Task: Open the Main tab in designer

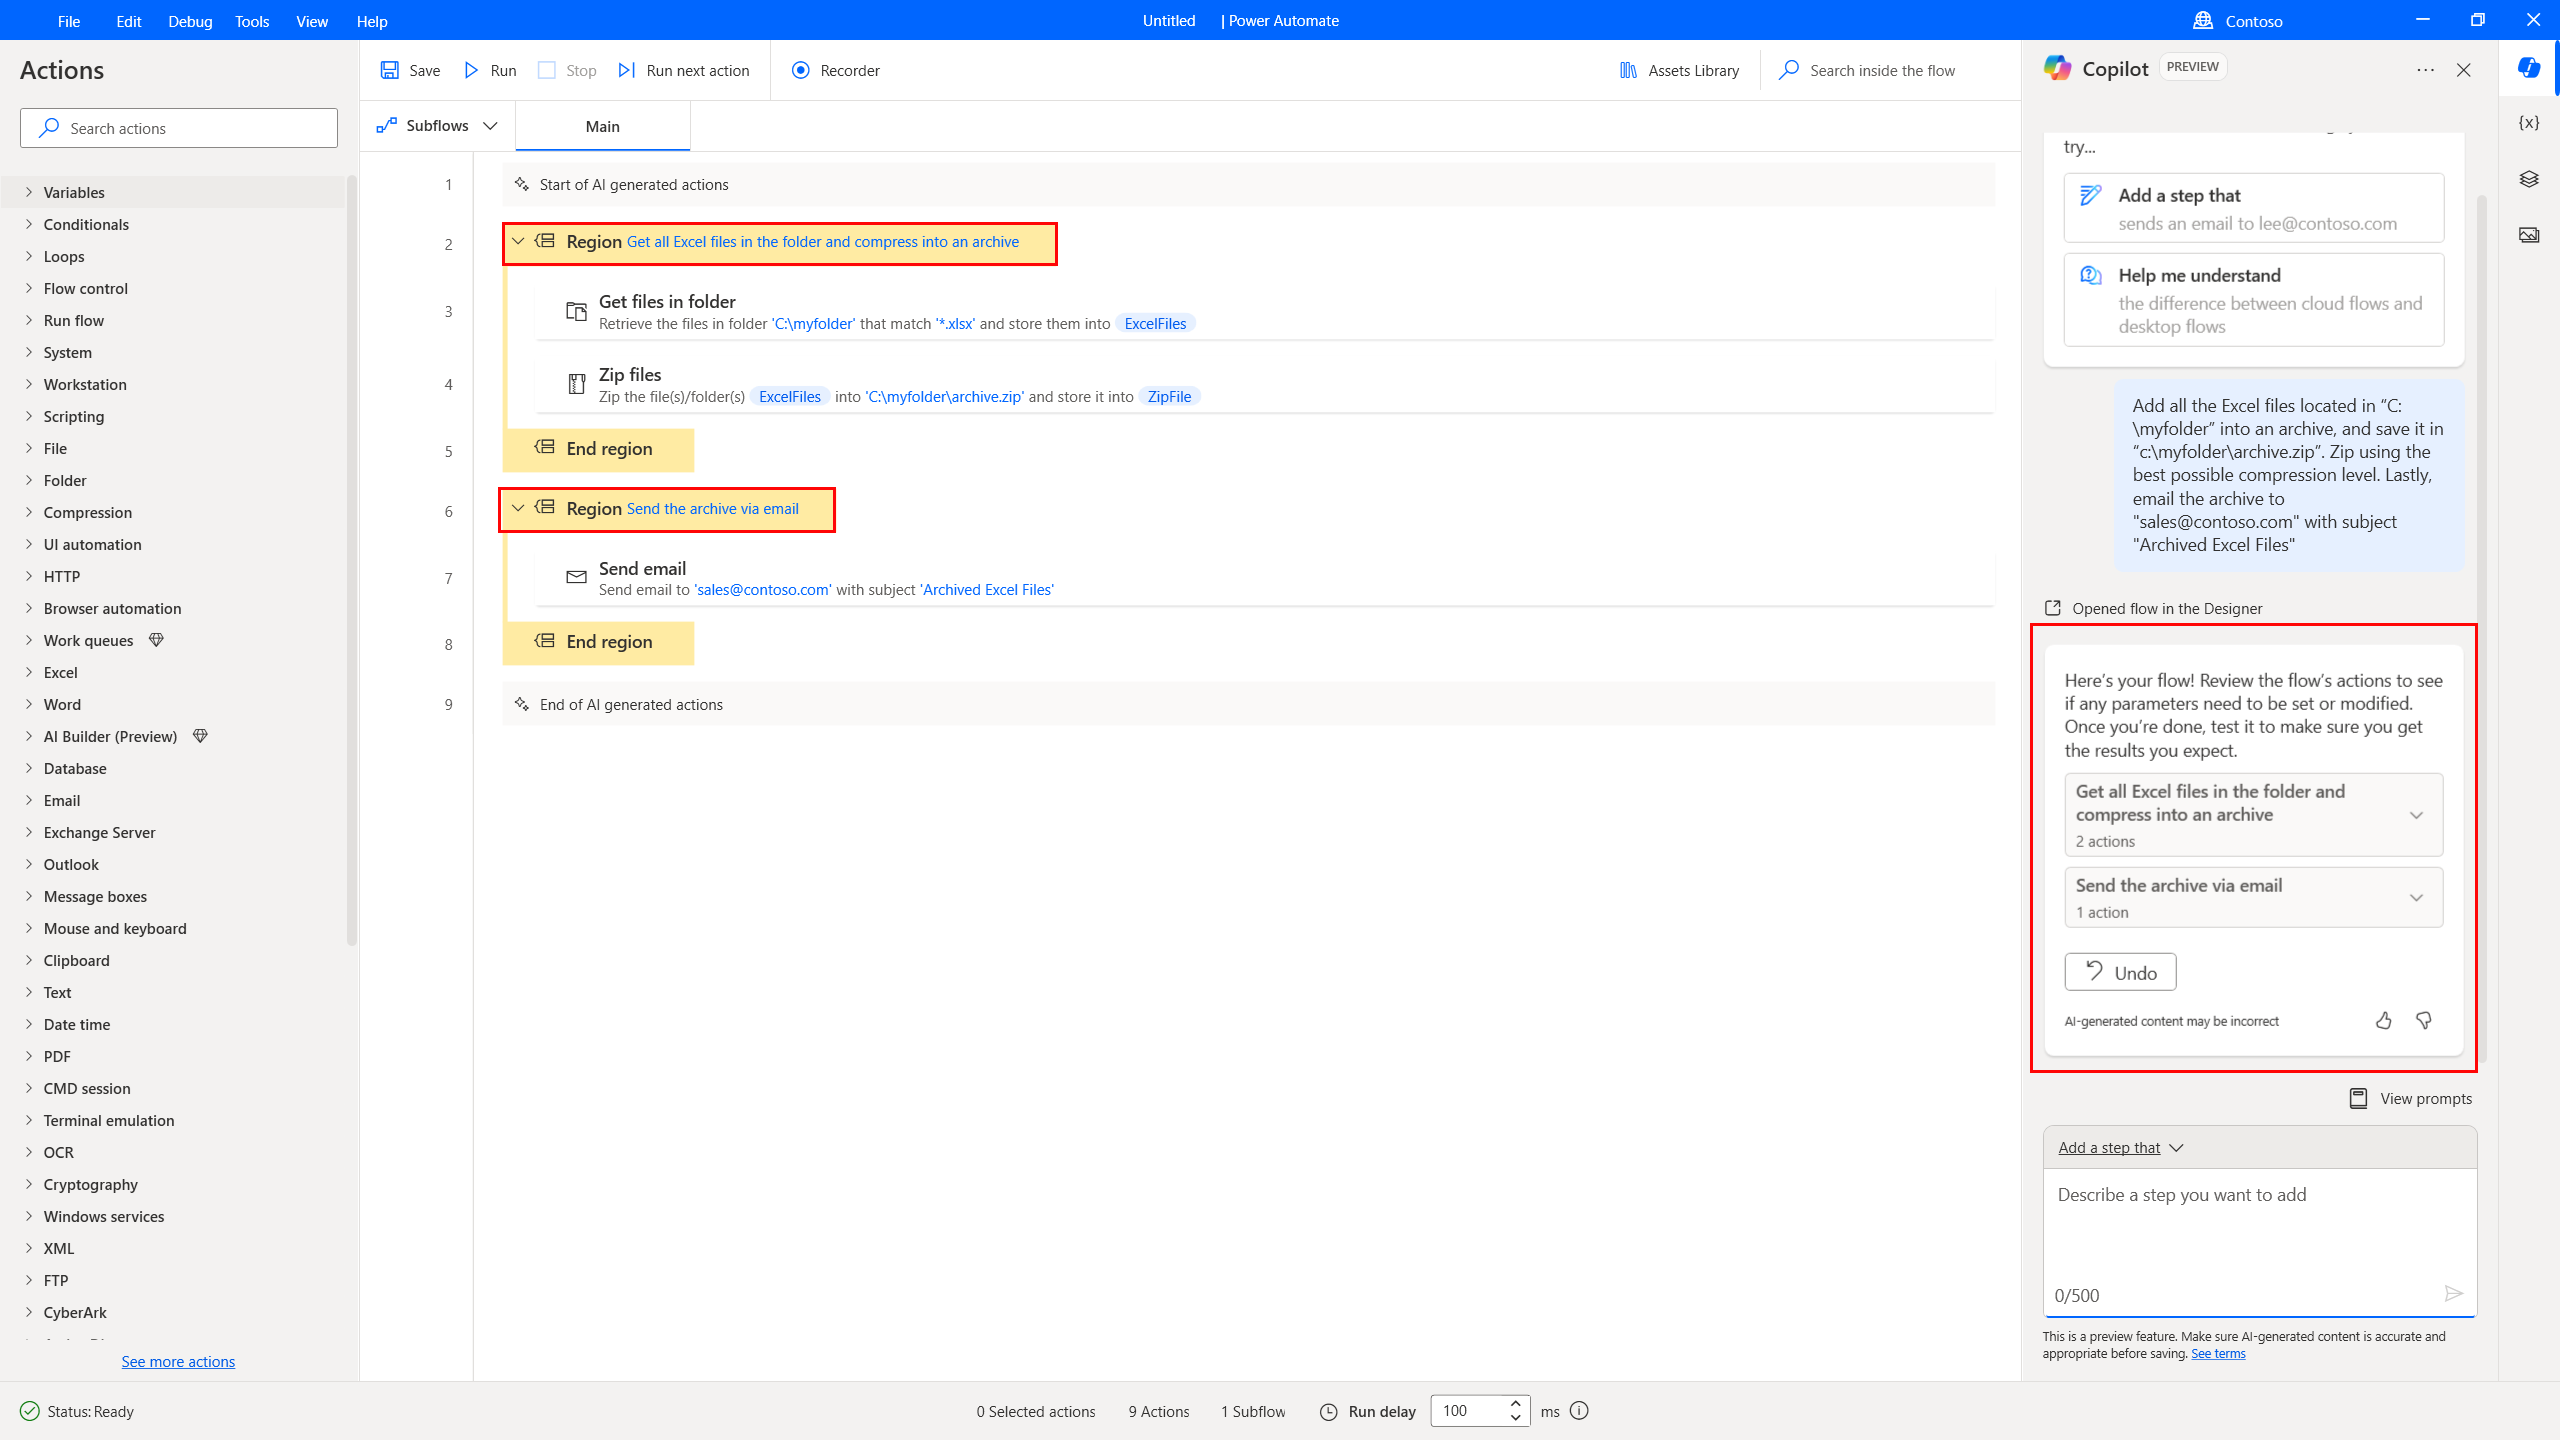Action: click(x=603, y=125)
